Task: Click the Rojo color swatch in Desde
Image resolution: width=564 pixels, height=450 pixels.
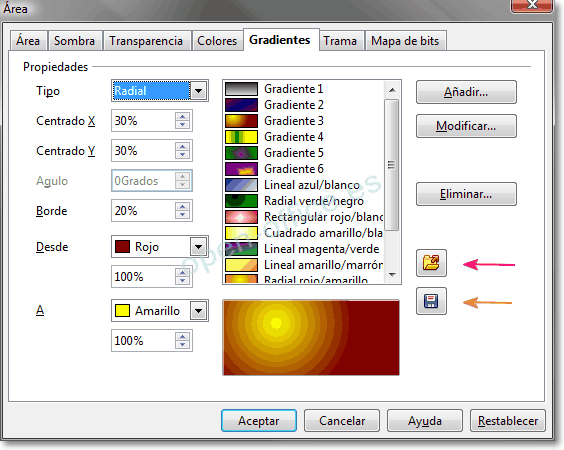Action: pyautogui.click(x=122, y=247)
